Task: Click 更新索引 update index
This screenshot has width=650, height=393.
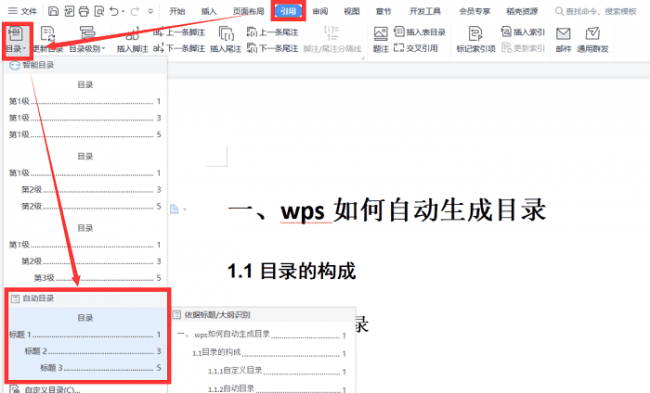Action: [x=523, y=48]
